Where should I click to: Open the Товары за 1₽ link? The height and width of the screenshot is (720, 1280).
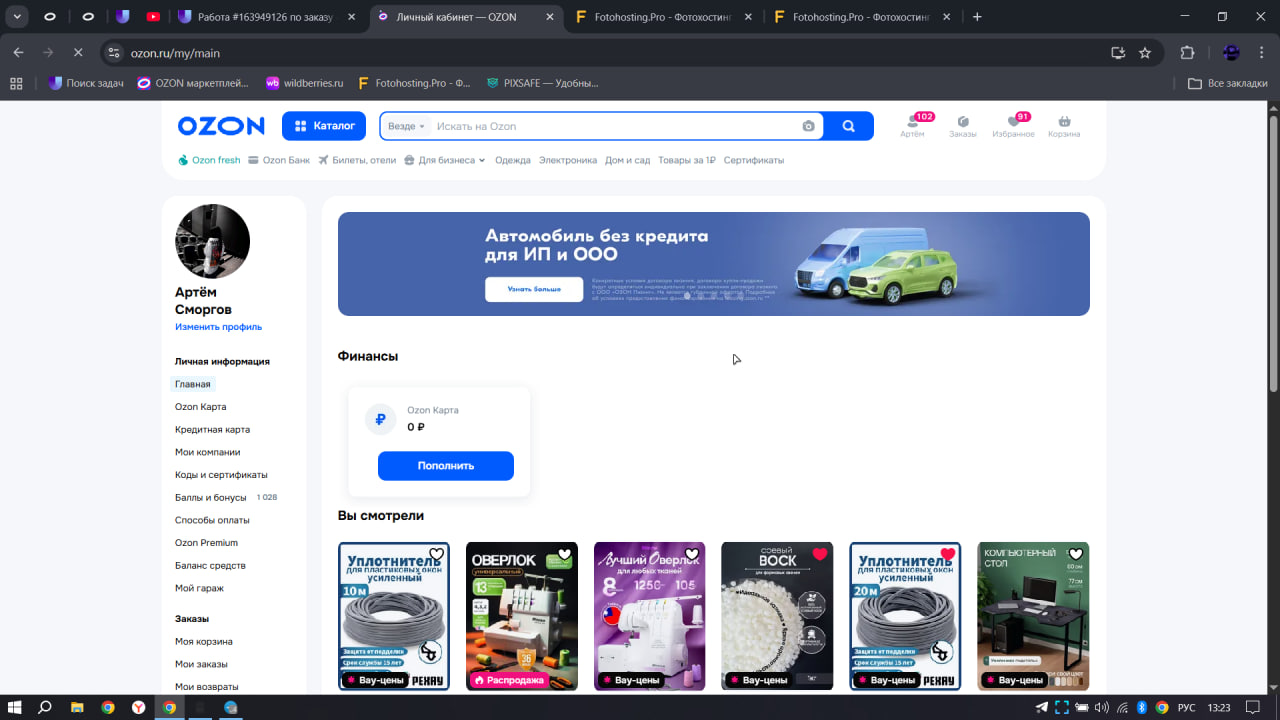click(x=687, y=160)
